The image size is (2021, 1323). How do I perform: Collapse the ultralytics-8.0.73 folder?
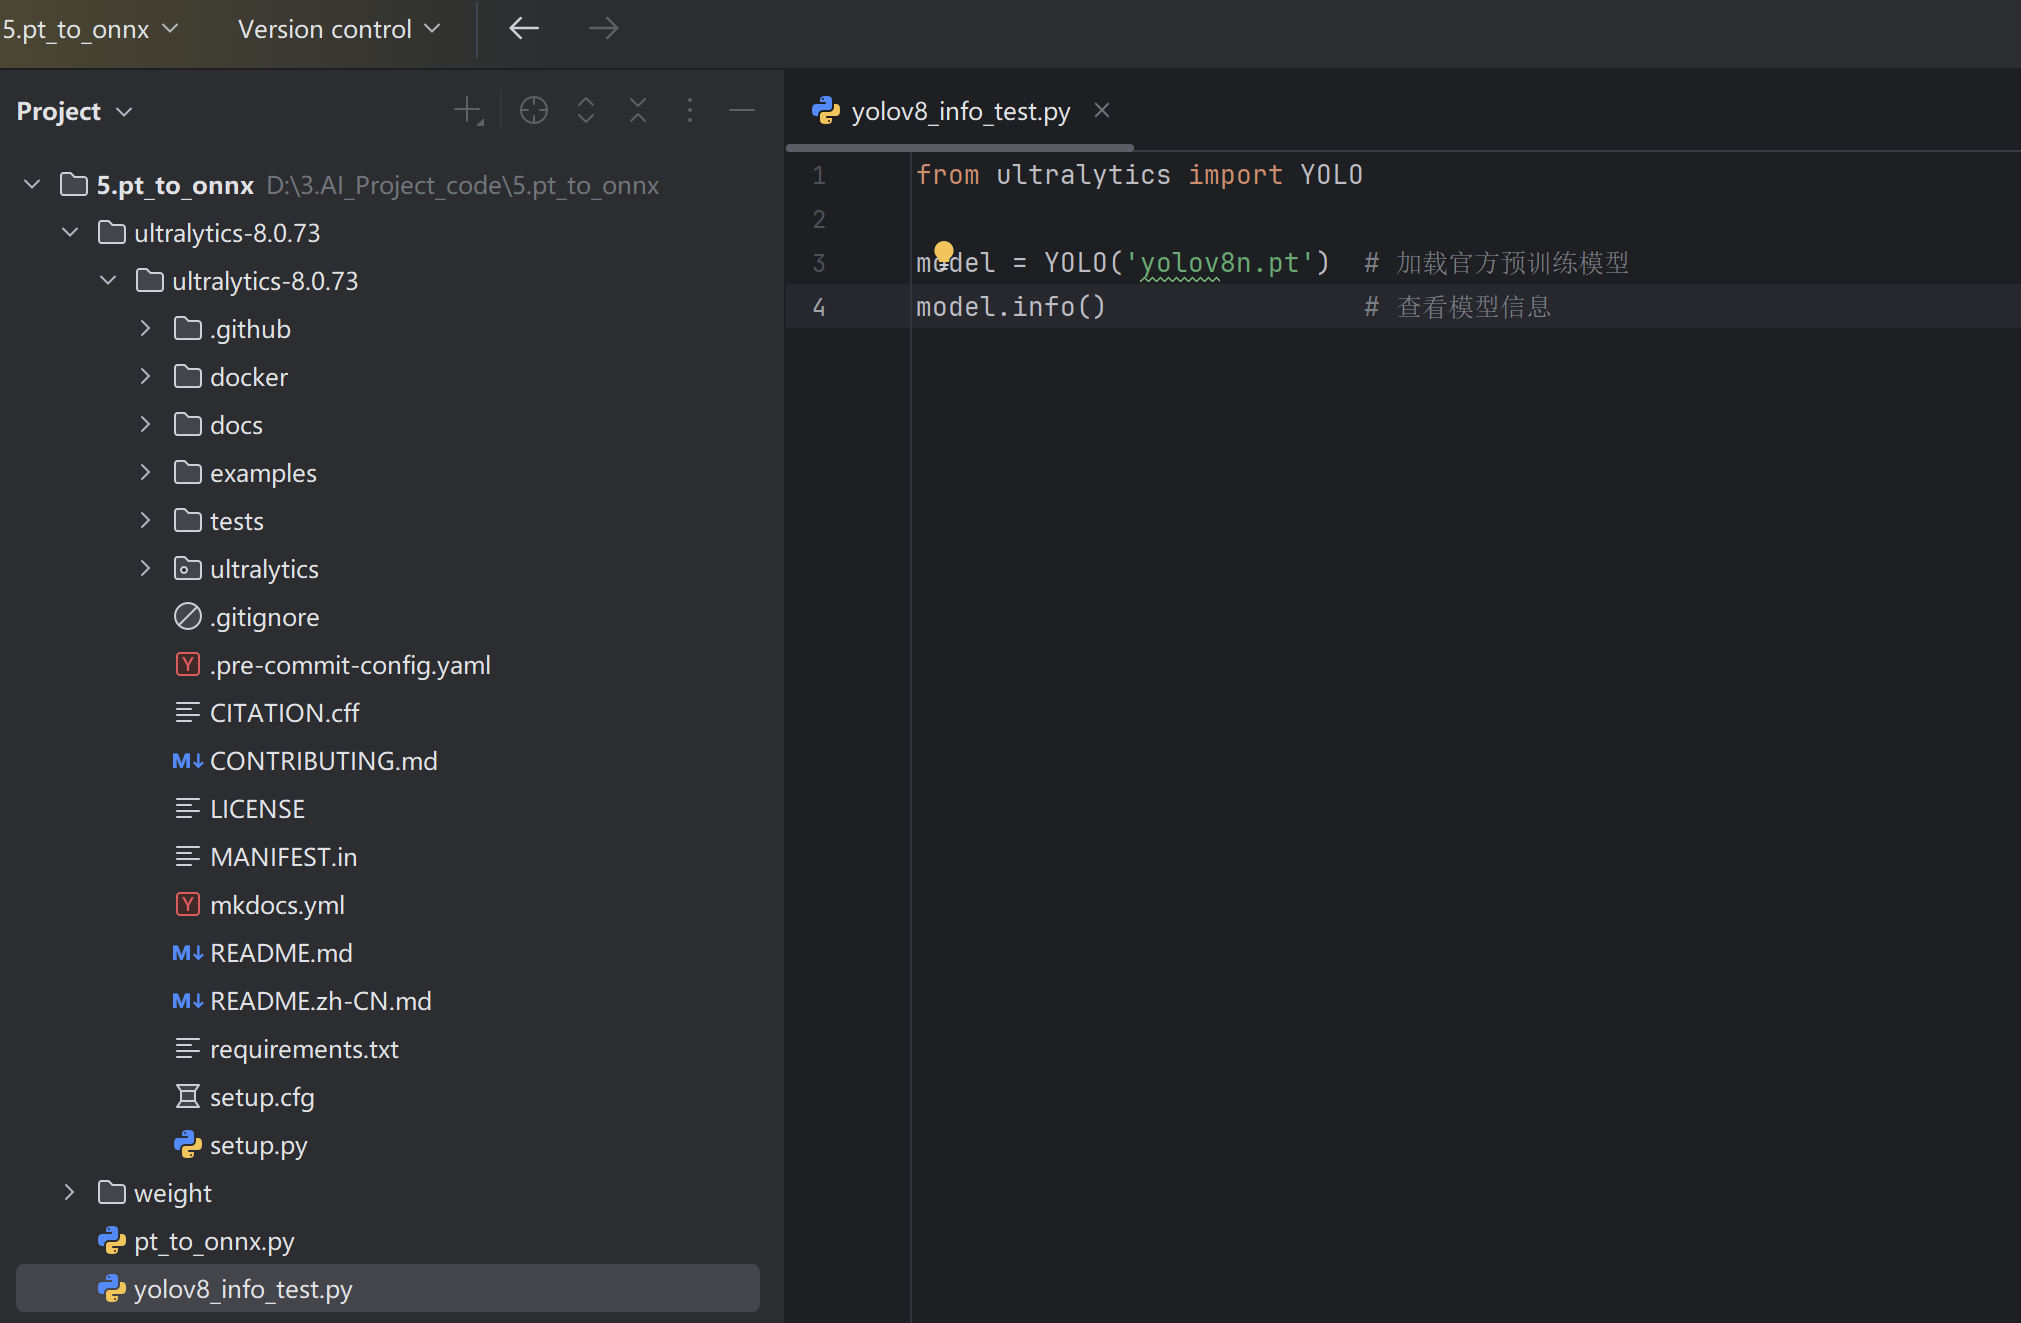pyautogui.click(x=69, y=232)
